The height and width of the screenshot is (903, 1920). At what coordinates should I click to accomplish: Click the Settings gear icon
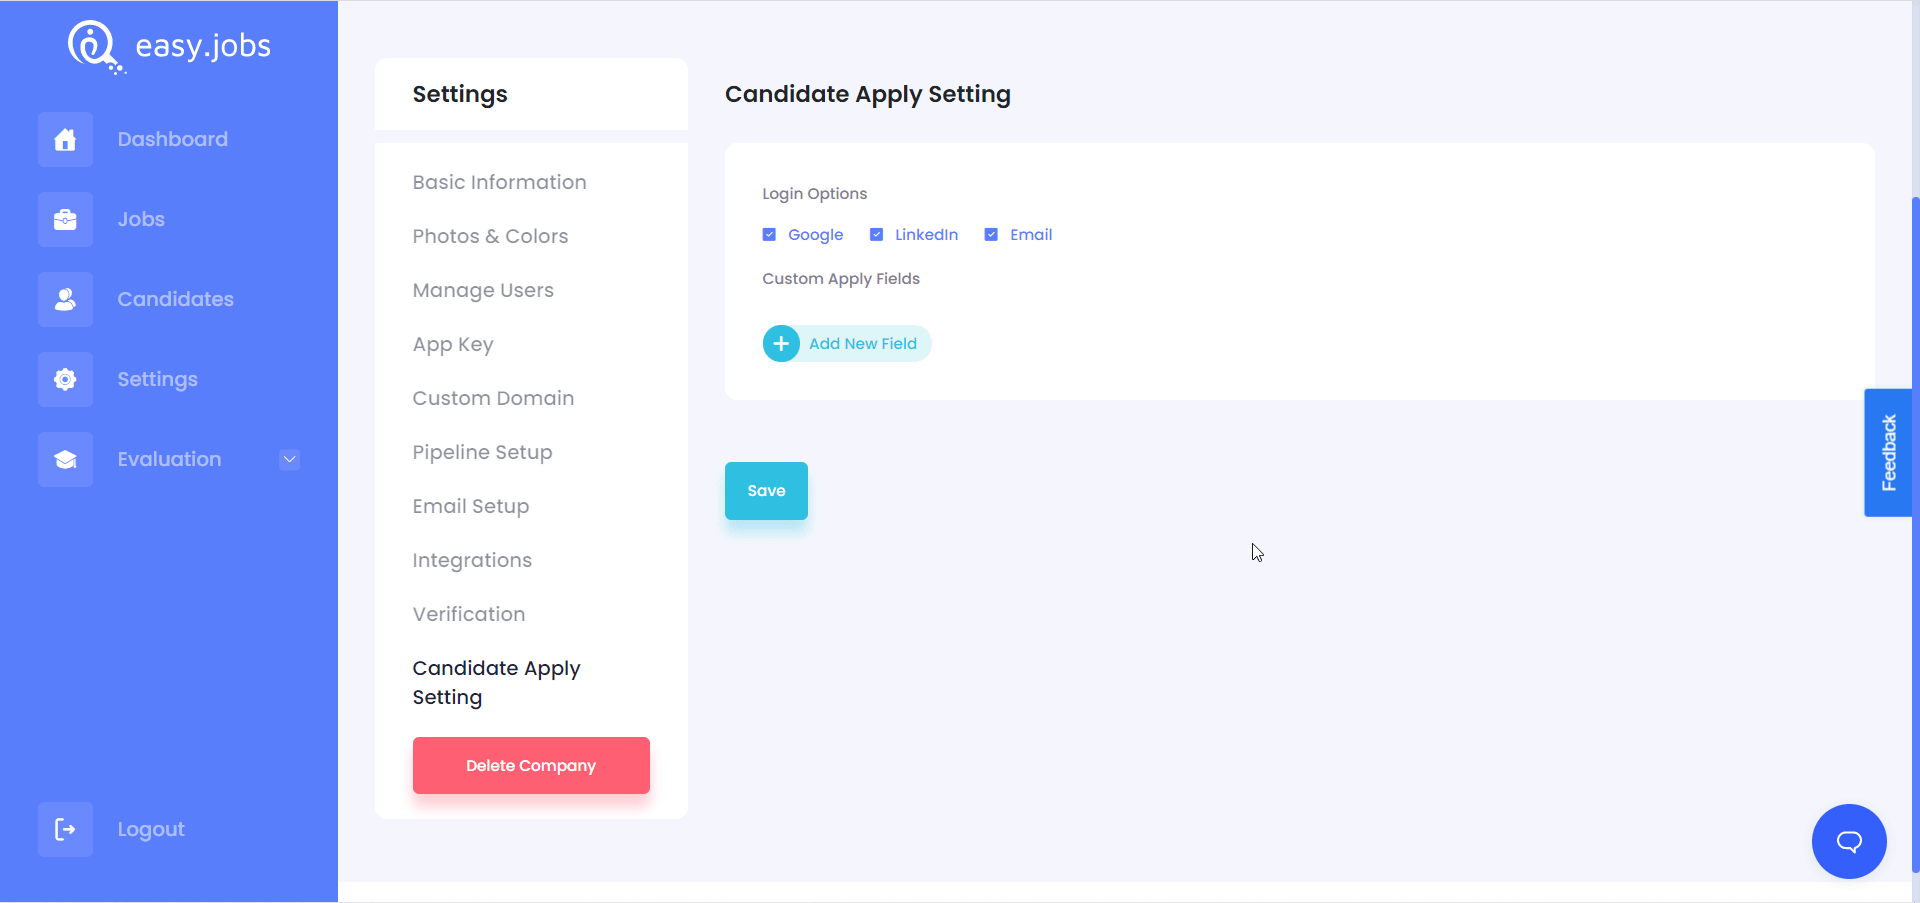click(64, 379)
